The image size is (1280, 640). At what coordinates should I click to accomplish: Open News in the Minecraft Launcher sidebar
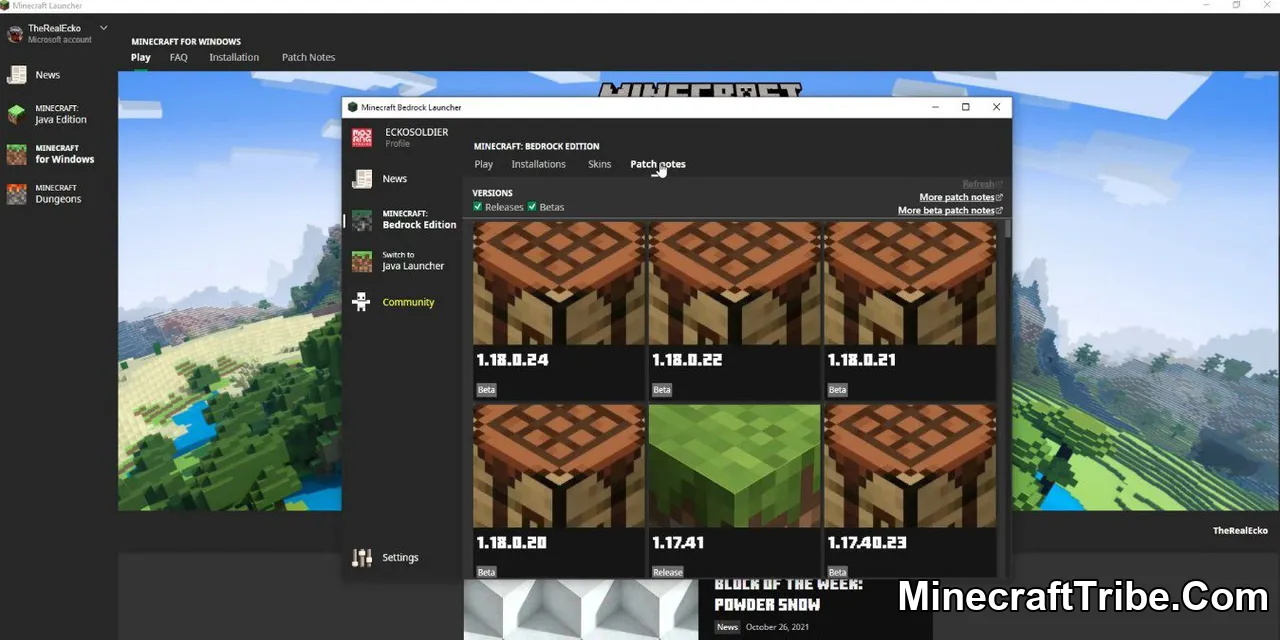point(48,75)
